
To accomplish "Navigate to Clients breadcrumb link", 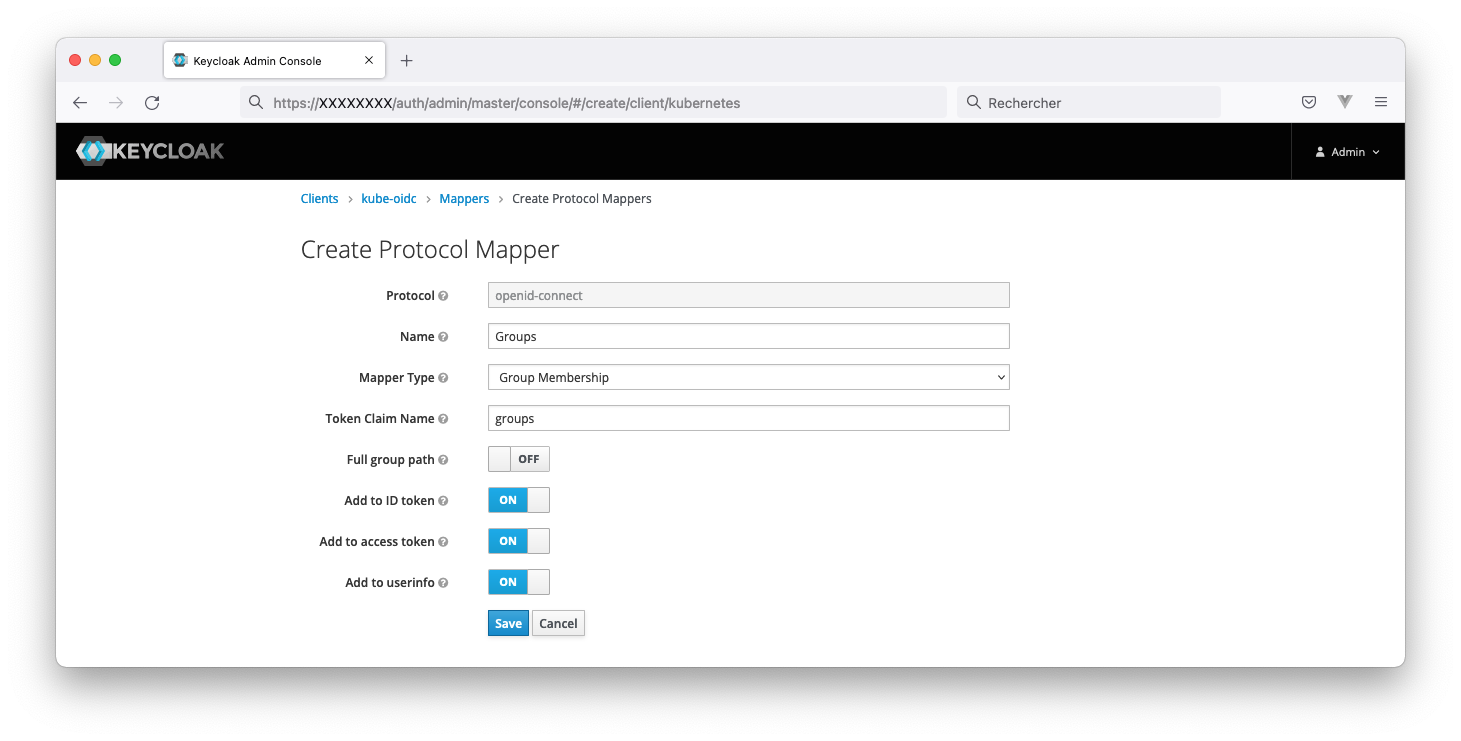I will (319, 199).
